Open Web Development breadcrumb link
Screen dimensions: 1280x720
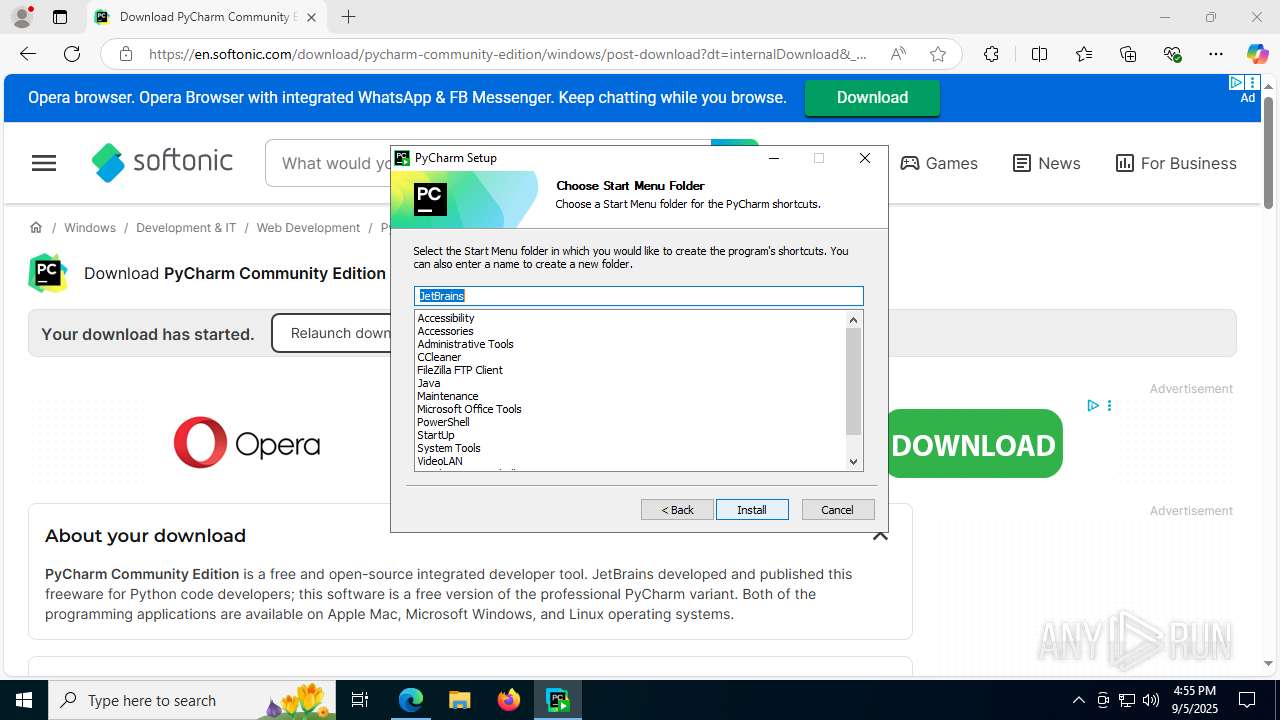coord(308,227)
